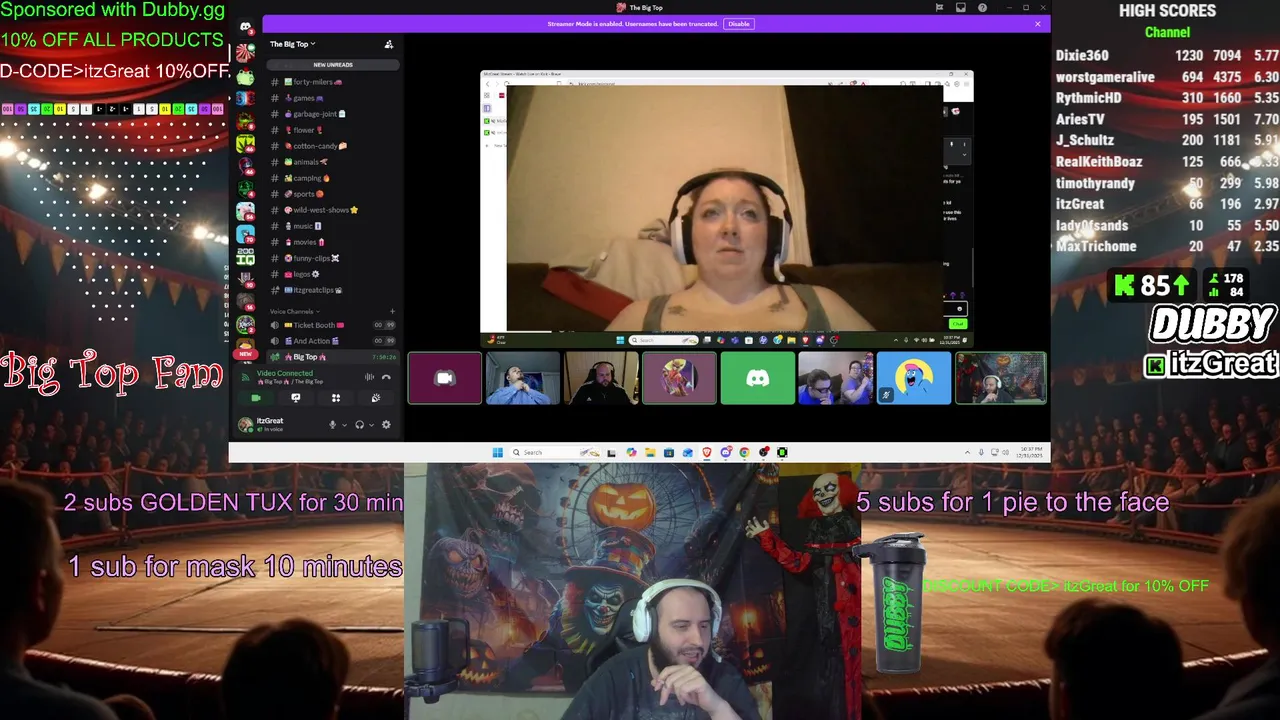Open the cotton-candy channel
This screenshot has height=720, width=1280.
[x=333, y=146]
